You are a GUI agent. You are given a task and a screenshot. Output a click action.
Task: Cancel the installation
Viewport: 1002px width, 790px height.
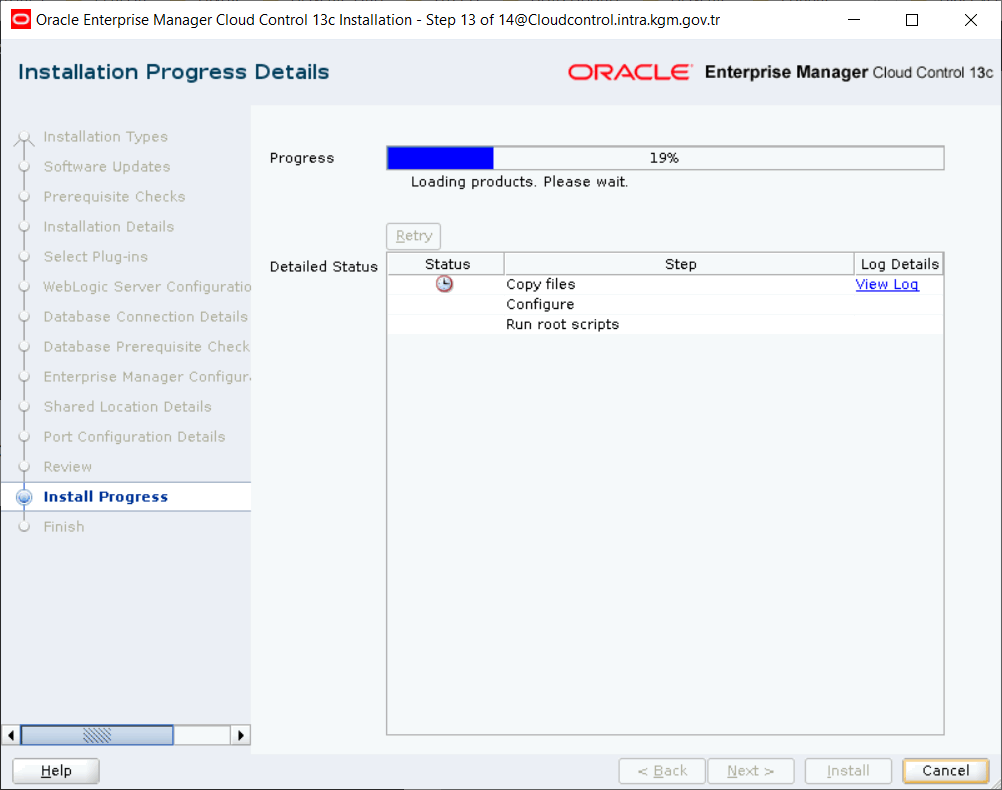[x=946, y=771]
